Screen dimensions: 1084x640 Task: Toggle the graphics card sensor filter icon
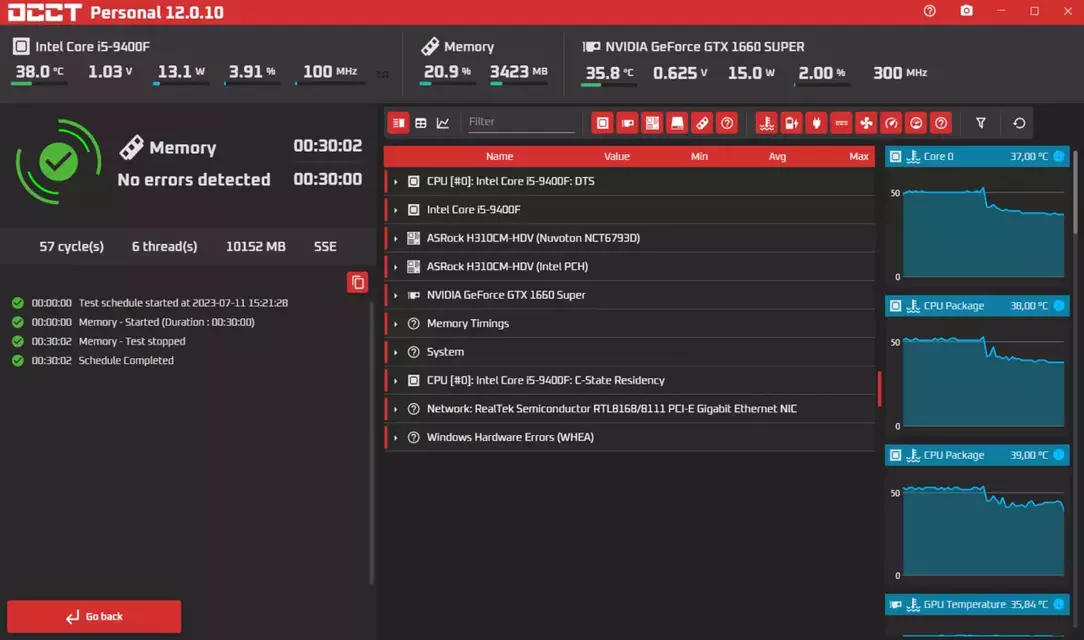(x=628, y=123)
